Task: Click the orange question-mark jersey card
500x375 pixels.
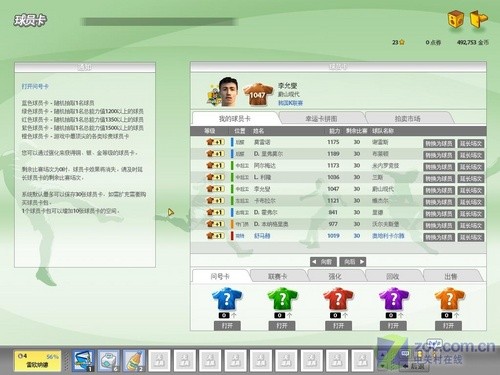Action: [x=449, y=299]
